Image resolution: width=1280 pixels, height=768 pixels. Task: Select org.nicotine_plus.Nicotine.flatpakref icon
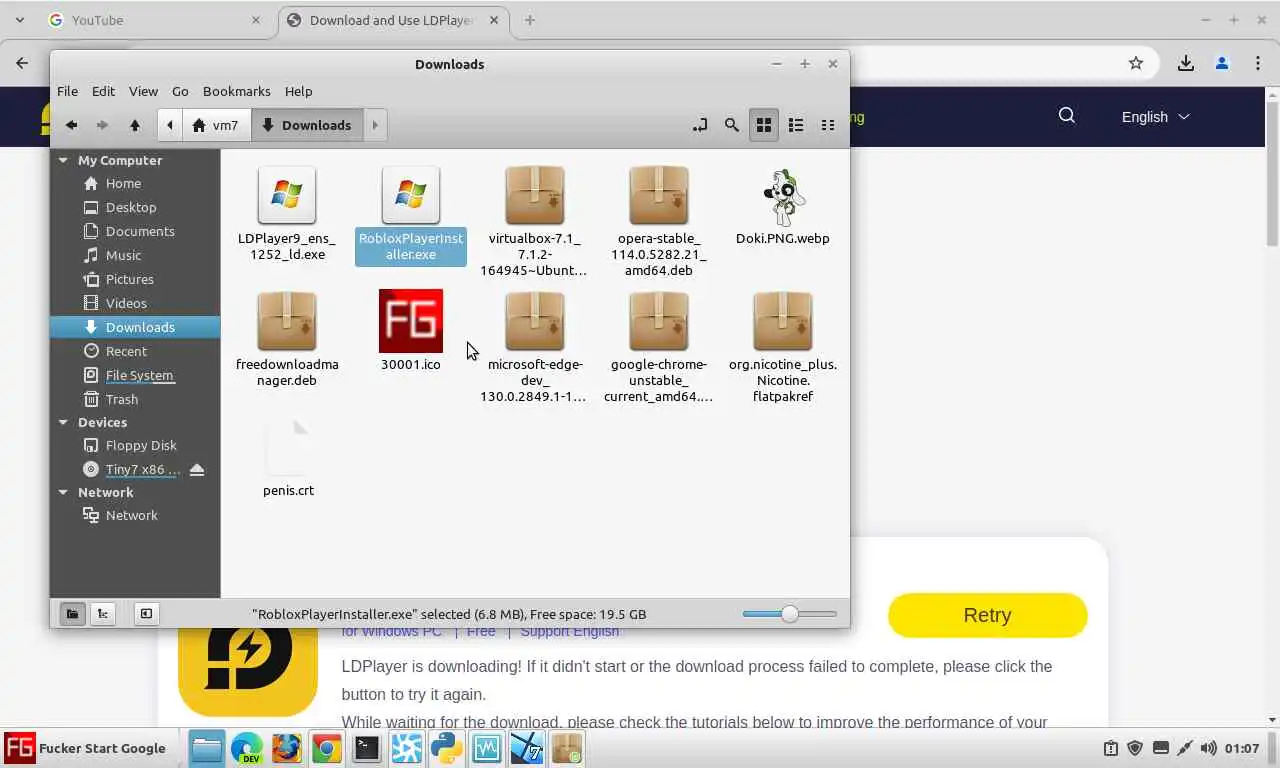[x=783, y=321]
